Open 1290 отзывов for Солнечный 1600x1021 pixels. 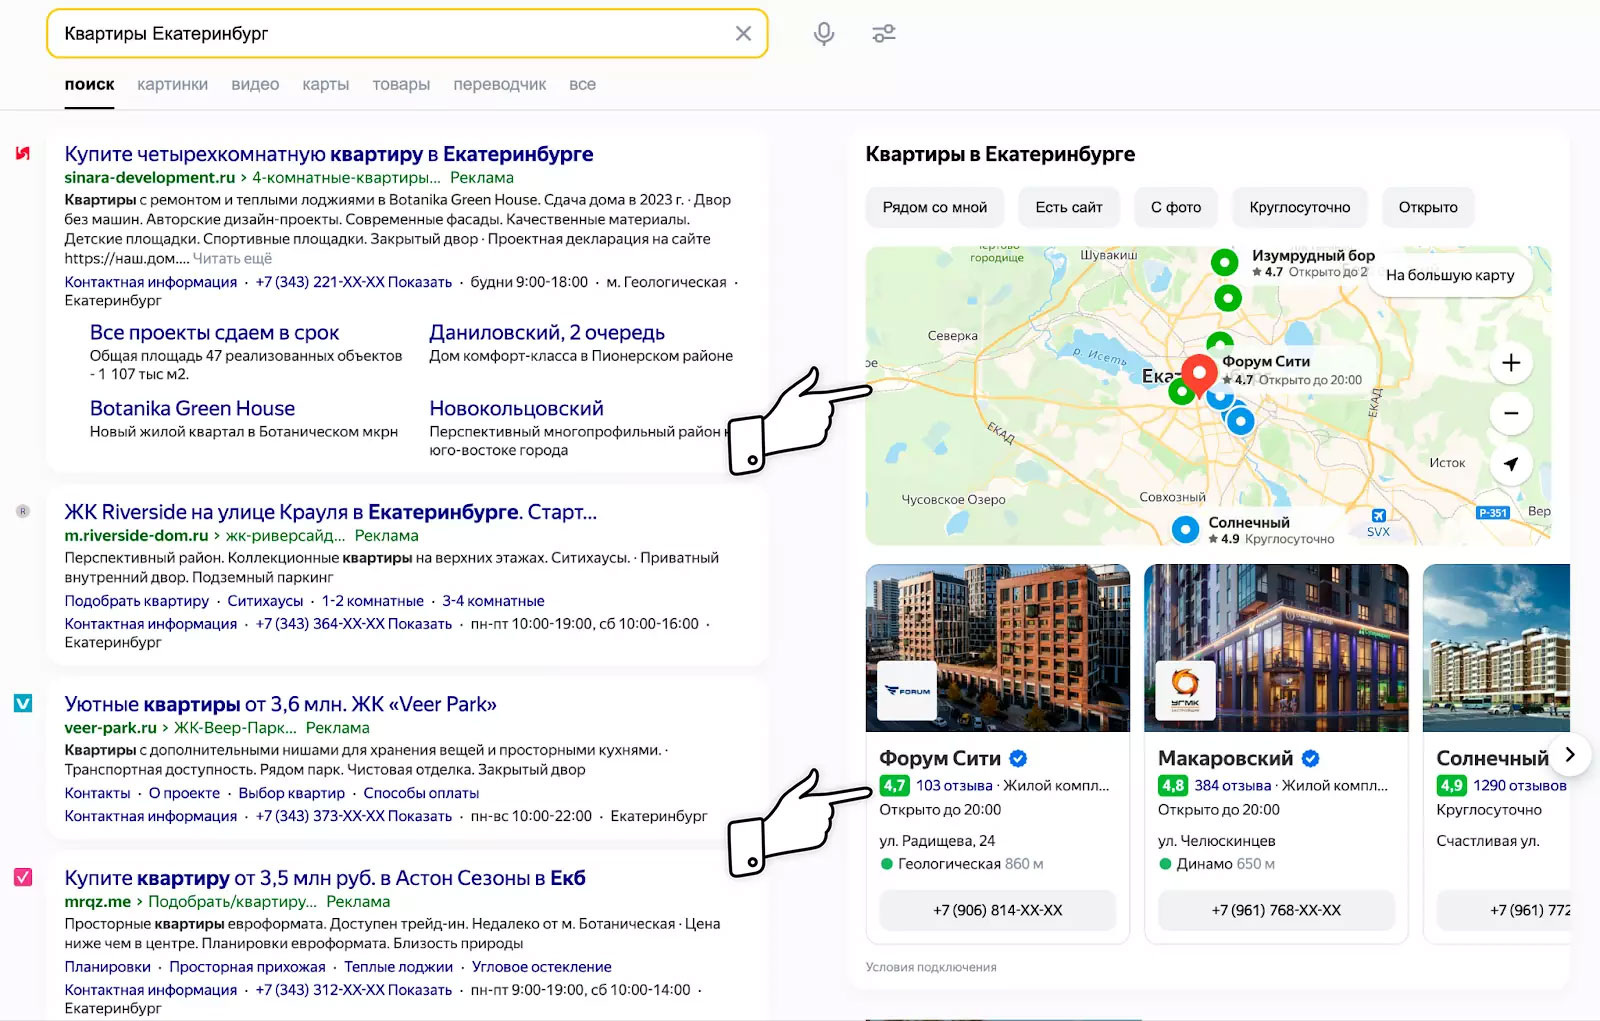coord(1520,786)
